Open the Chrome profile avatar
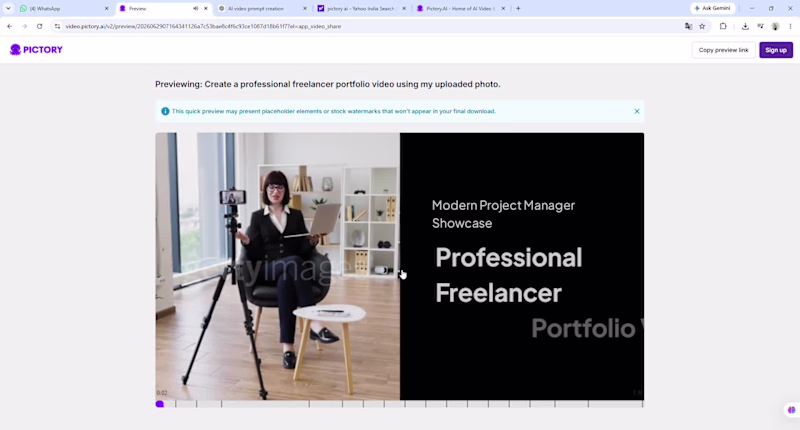 point(776,26)
